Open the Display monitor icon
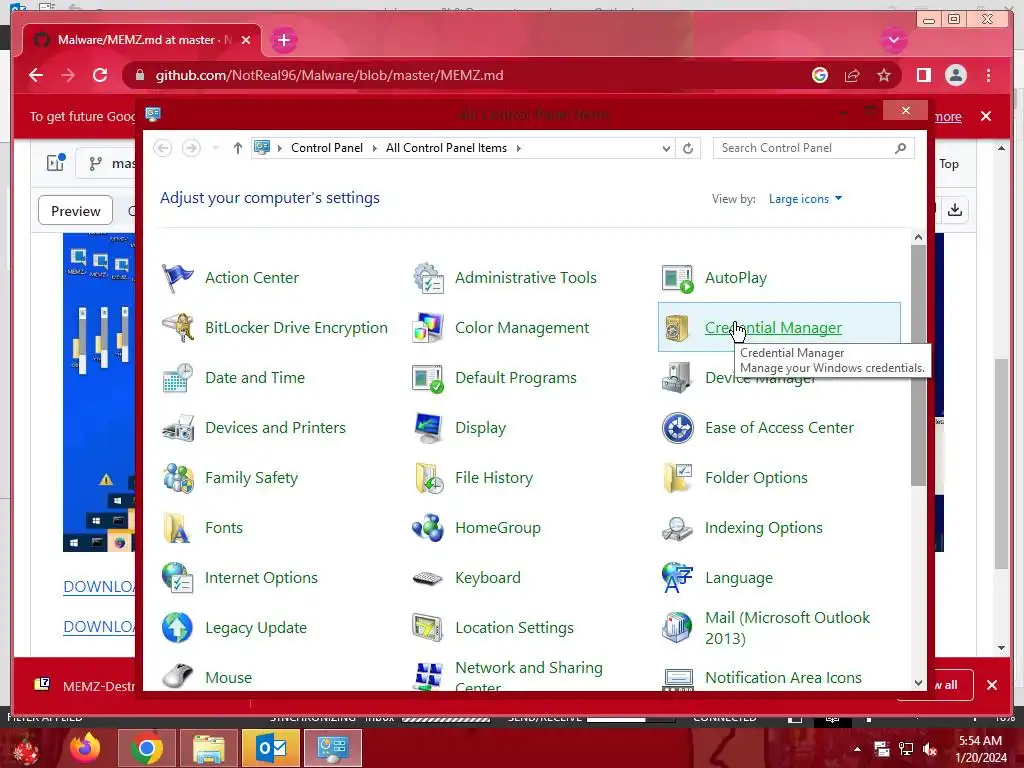The height and width of the screenshot is (768, 1024). [x=428, y=428]
